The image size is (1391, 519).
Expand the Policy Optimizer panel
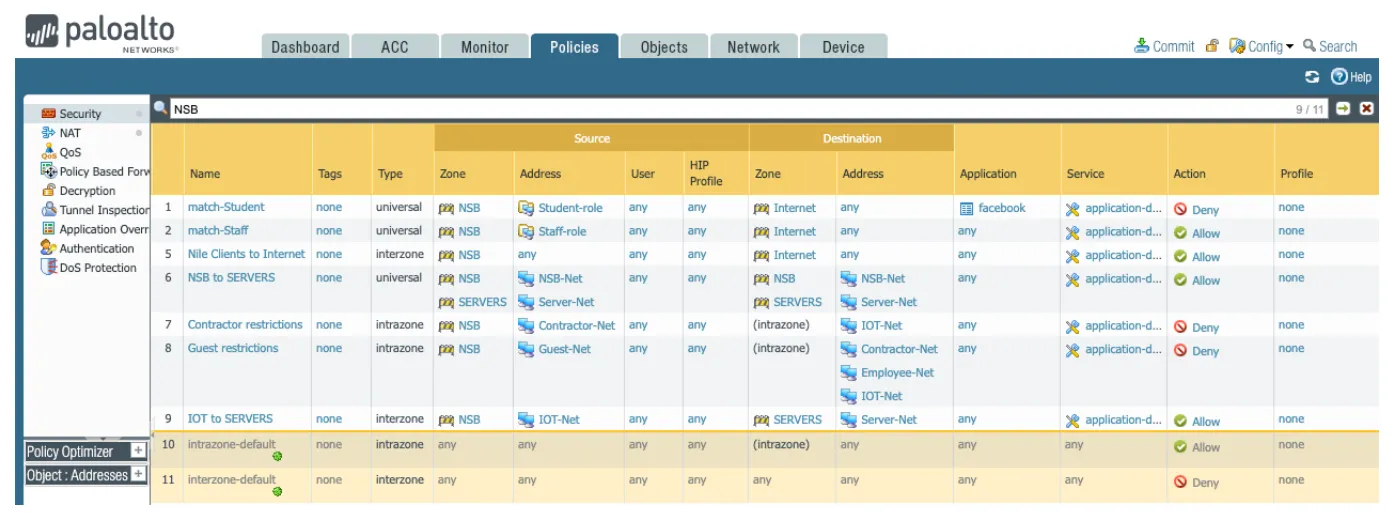pyautogui.click(x=139, y=451)
